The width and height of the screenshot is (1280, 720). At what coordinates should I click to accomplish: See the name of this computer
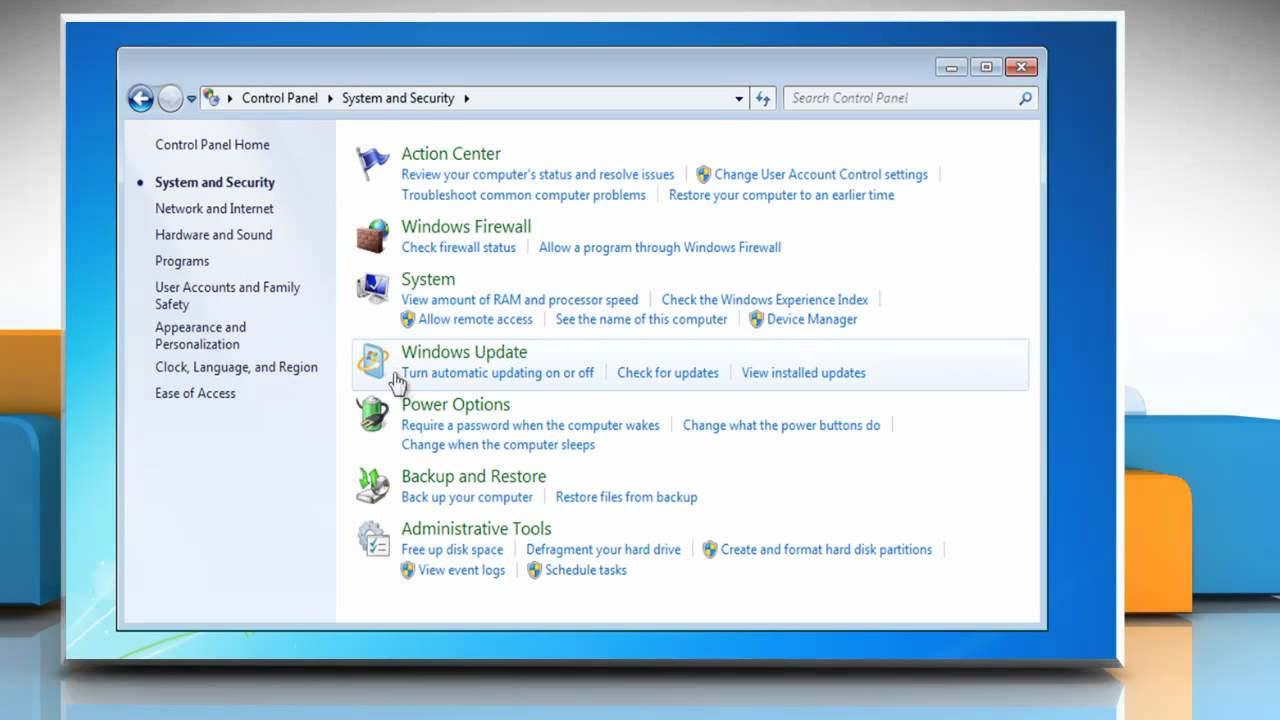click(x=642, y=319)
